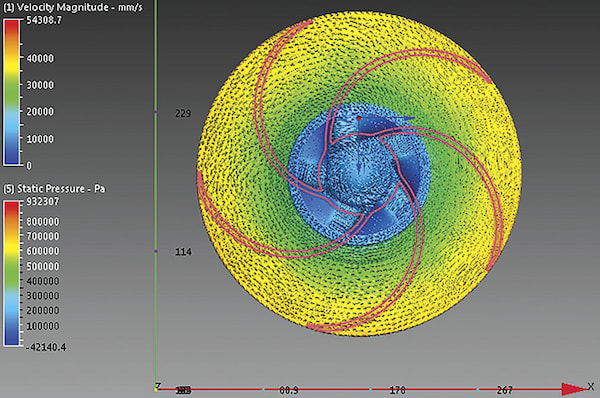Click the Z axis origin label
This screenshot has height=398, width=600.
158,386
